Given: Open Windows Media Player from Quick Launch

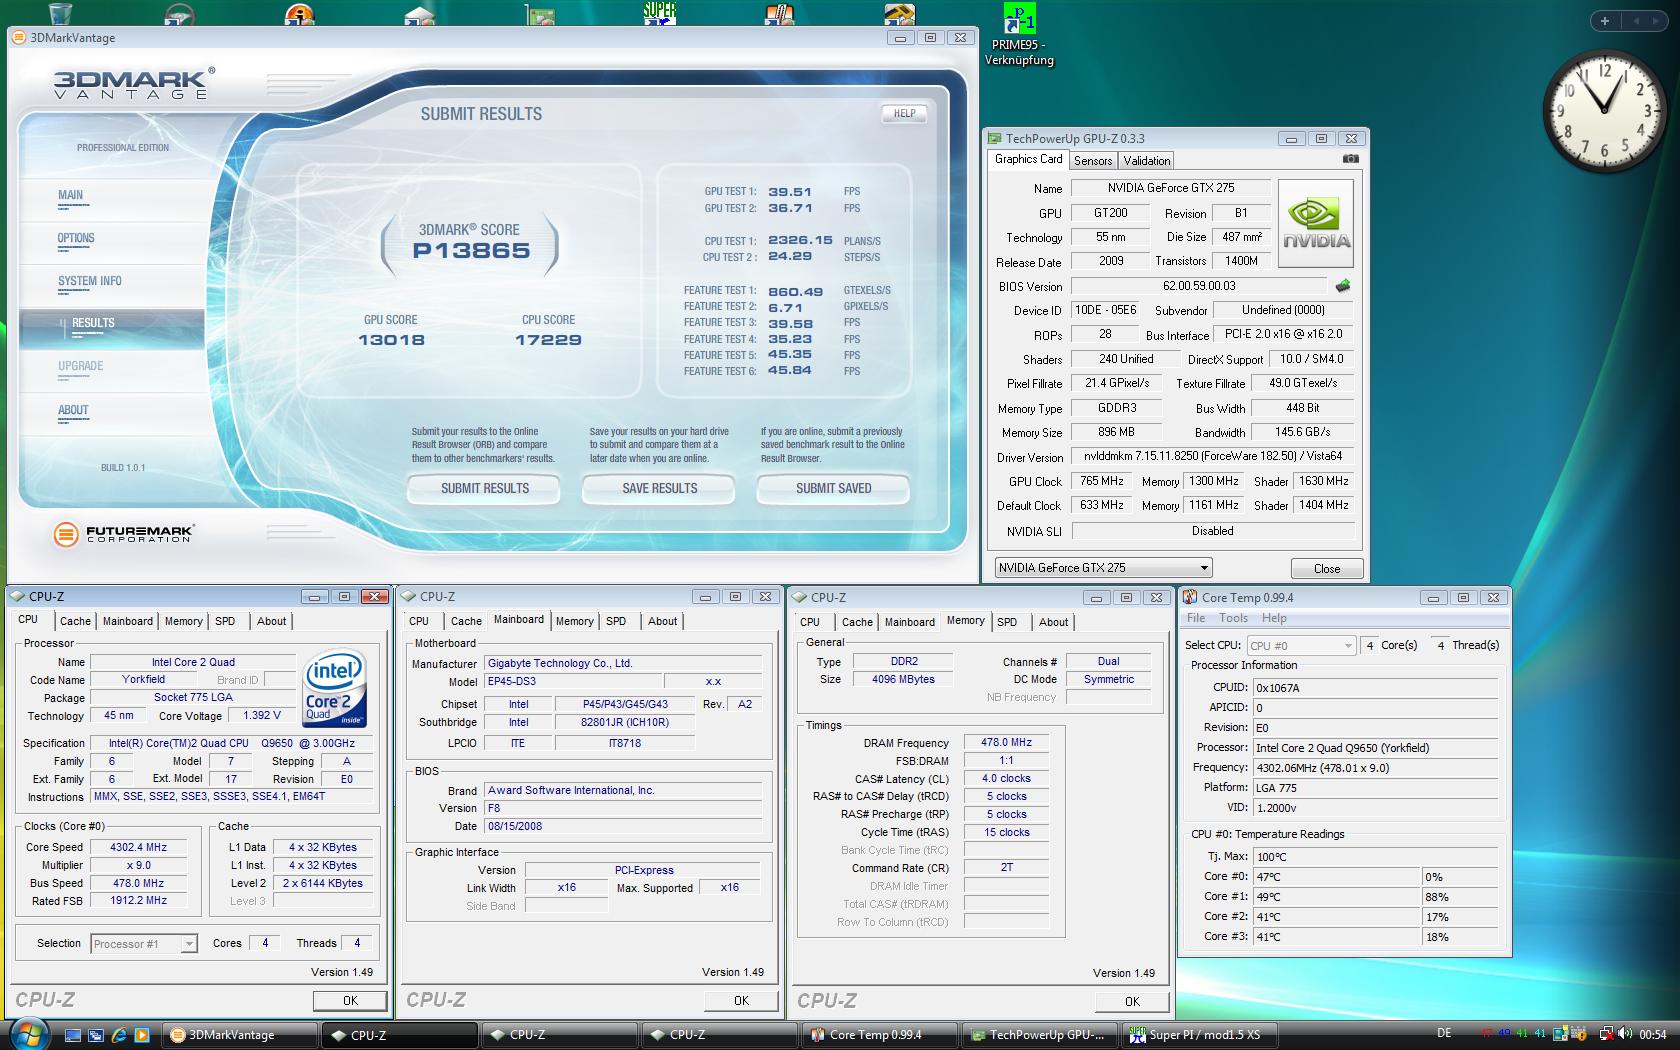Looking at the screenshot, I should pyautogui.click(x=142, y=1035).
